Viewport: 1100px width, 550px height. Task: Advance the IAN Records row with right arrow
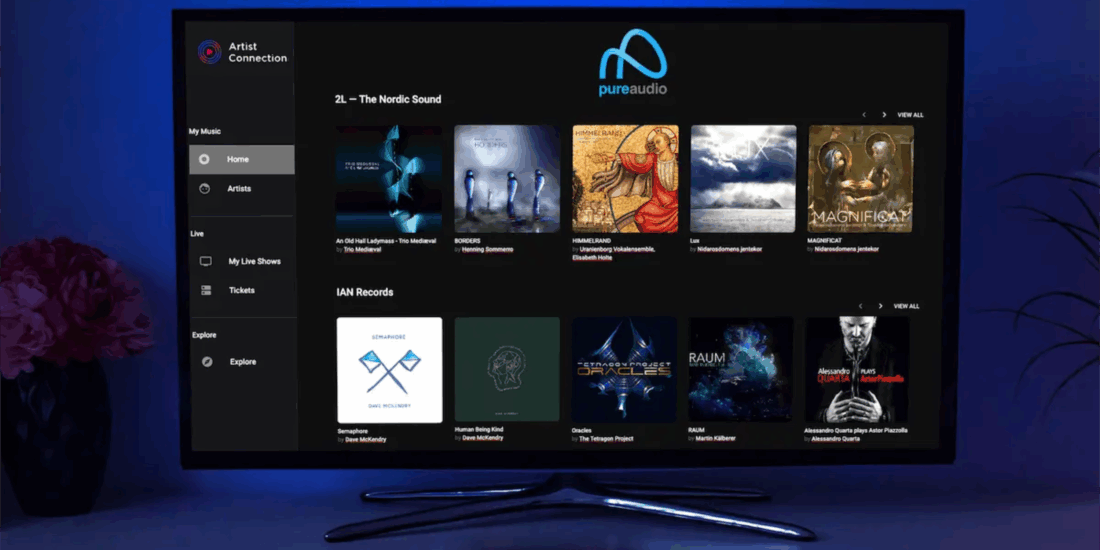point(880,306)
